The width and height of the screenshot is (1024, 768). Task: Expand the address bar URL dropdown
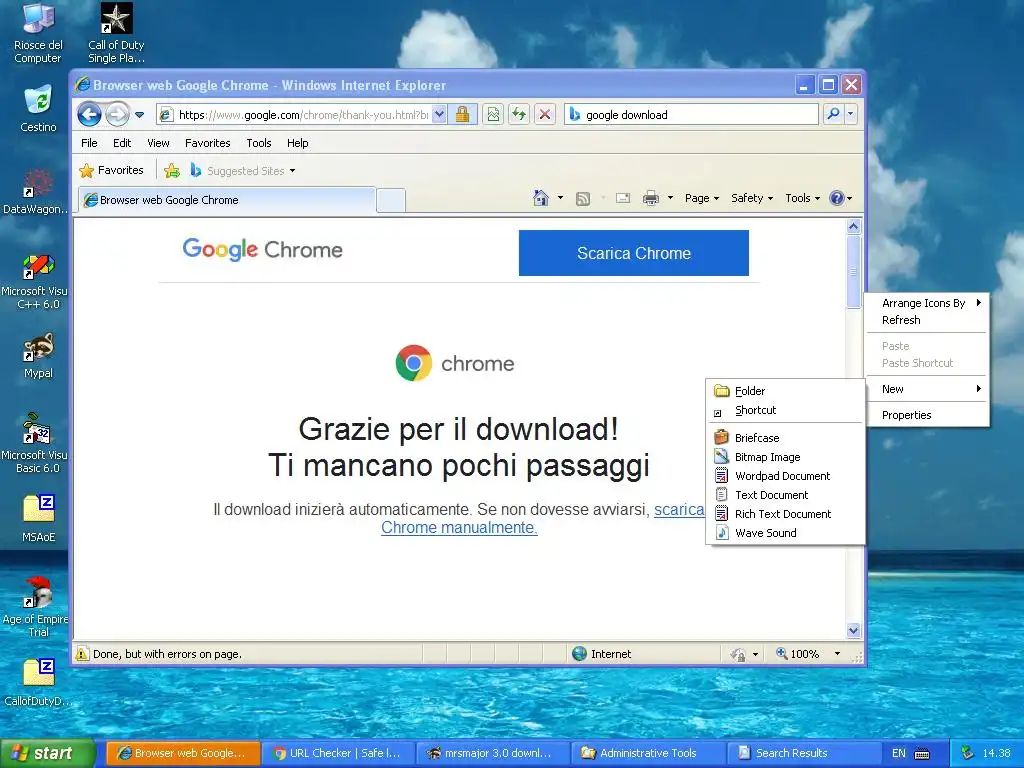[x=440, y=115]
